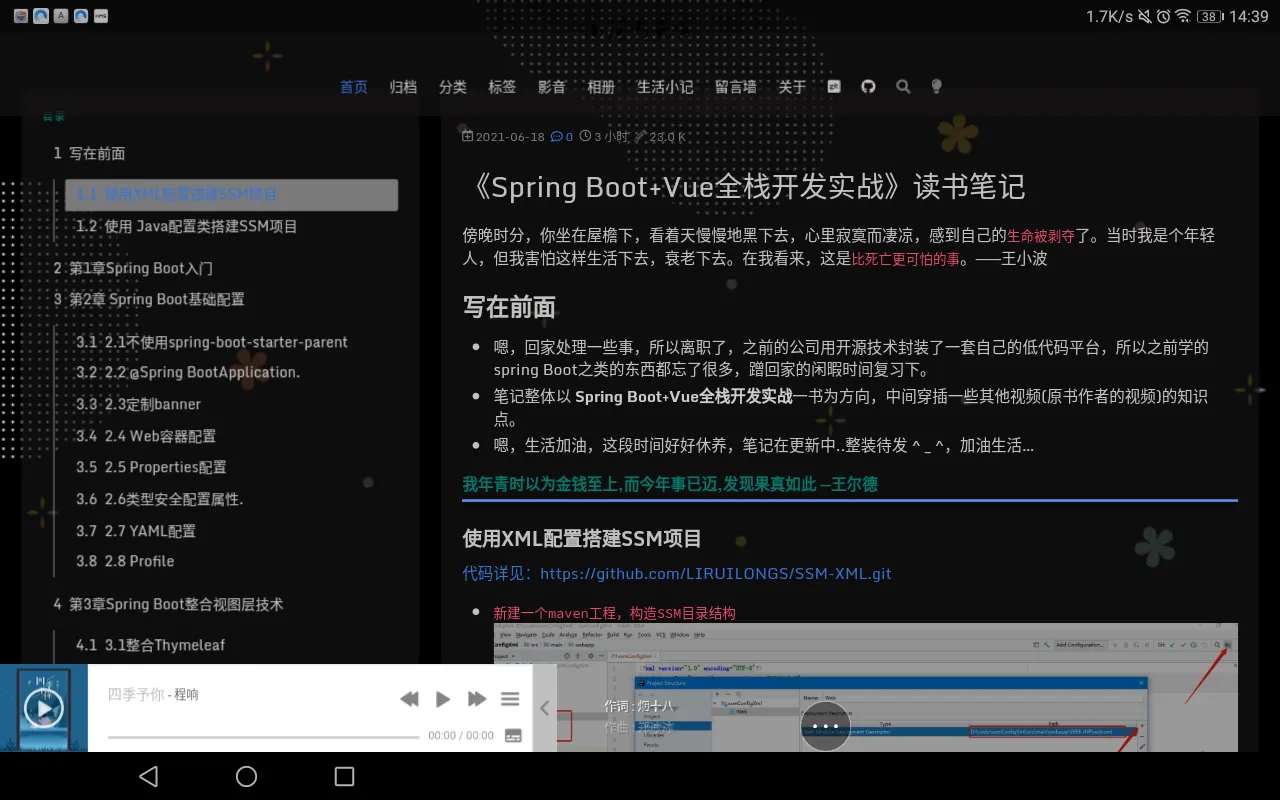Open the 影音 media menu
Screen dimensions: 1280x800
click(552, 87)
